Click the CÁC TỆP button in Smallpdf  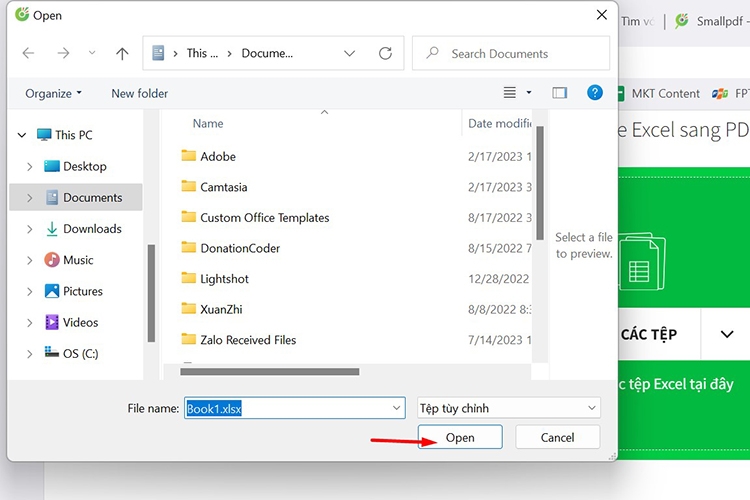click(x=649, y=334)
